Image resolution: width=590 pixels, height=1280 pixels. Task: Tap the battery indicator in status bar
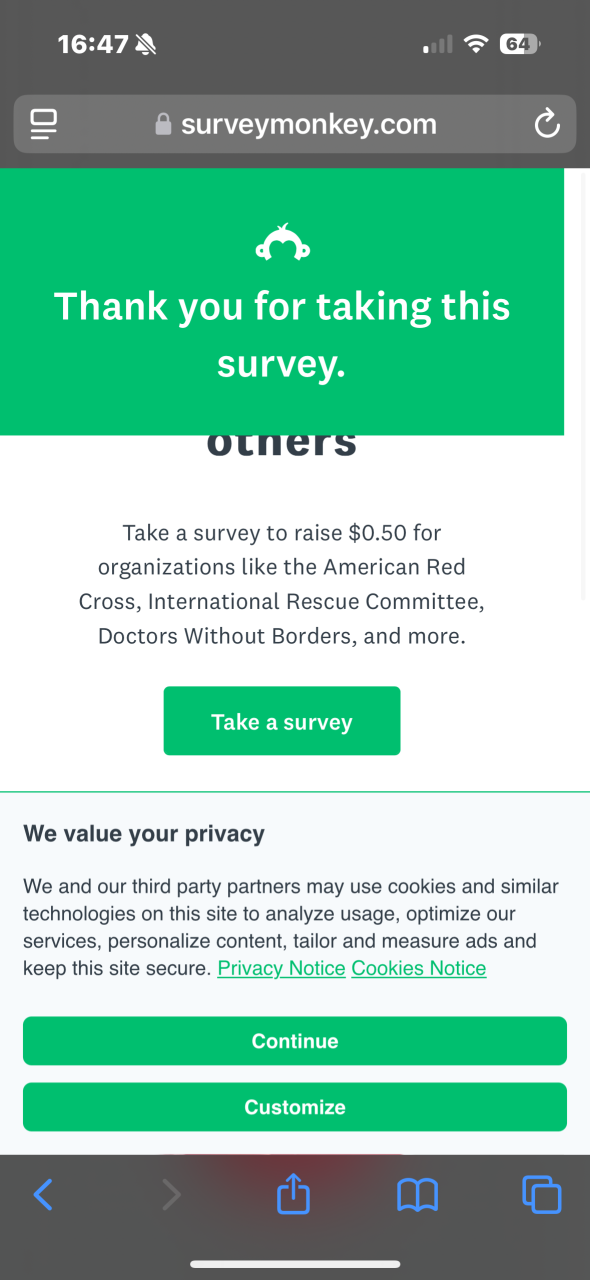click(520, 44)
